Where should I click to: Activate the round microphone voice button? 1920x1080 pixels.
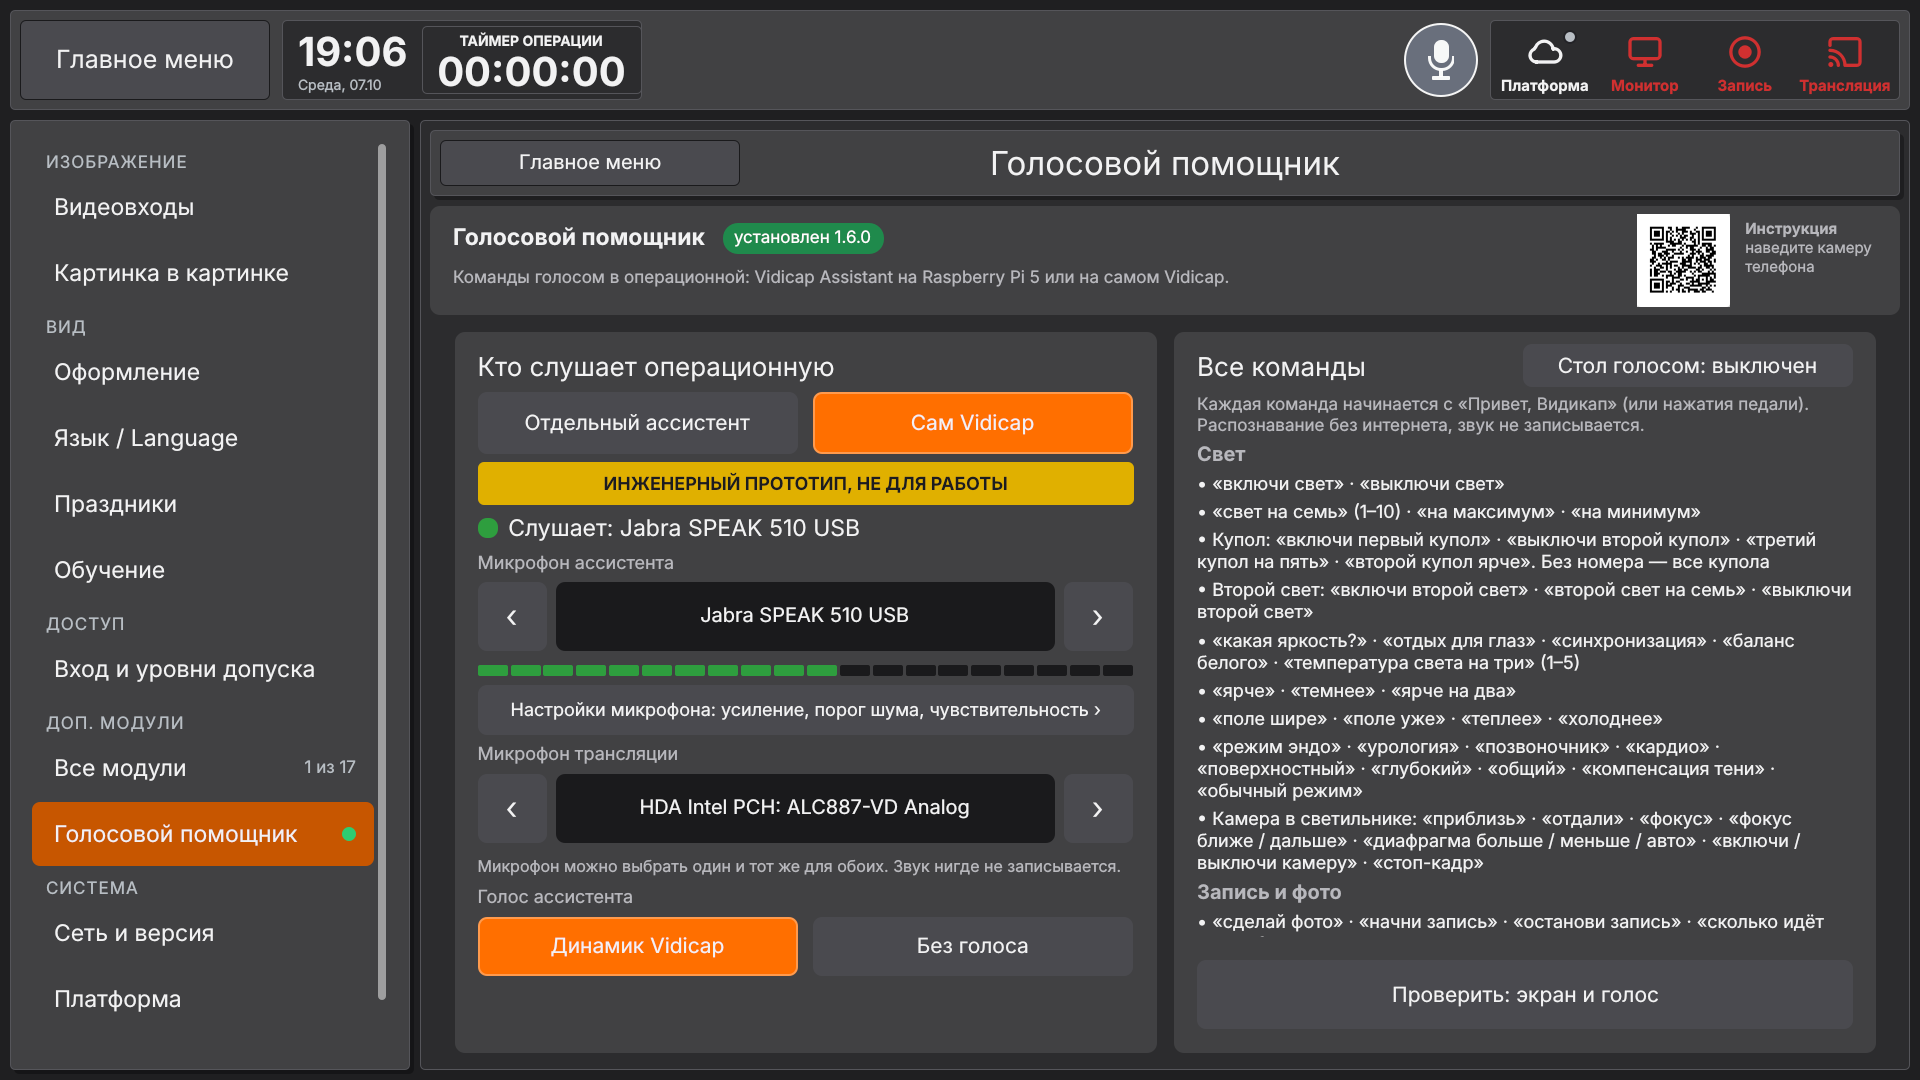pos(1440,60)
